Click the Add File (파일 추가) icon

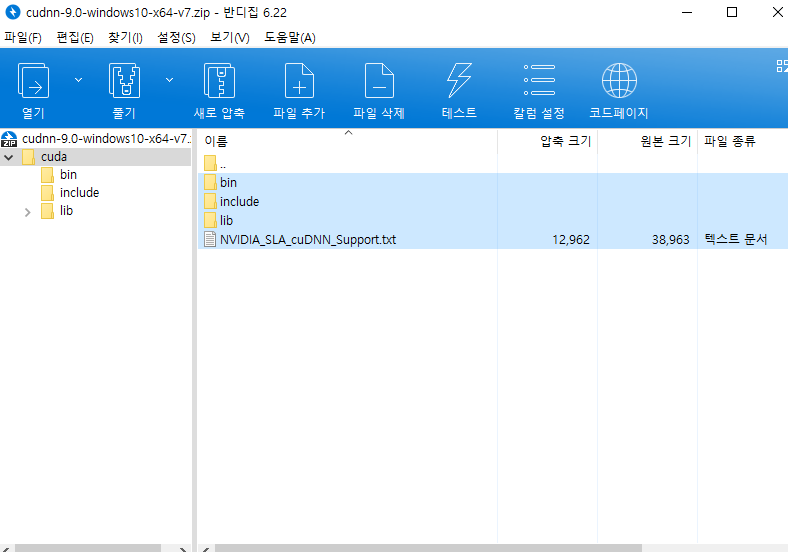[x=299, y=80]
